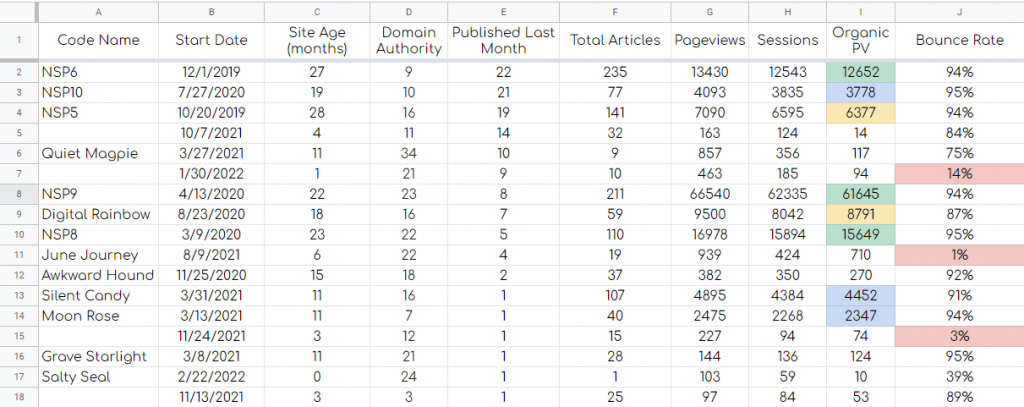The image size is (1024, 407).
Task: Click domain authority value 34
Action: pos(409,154)
